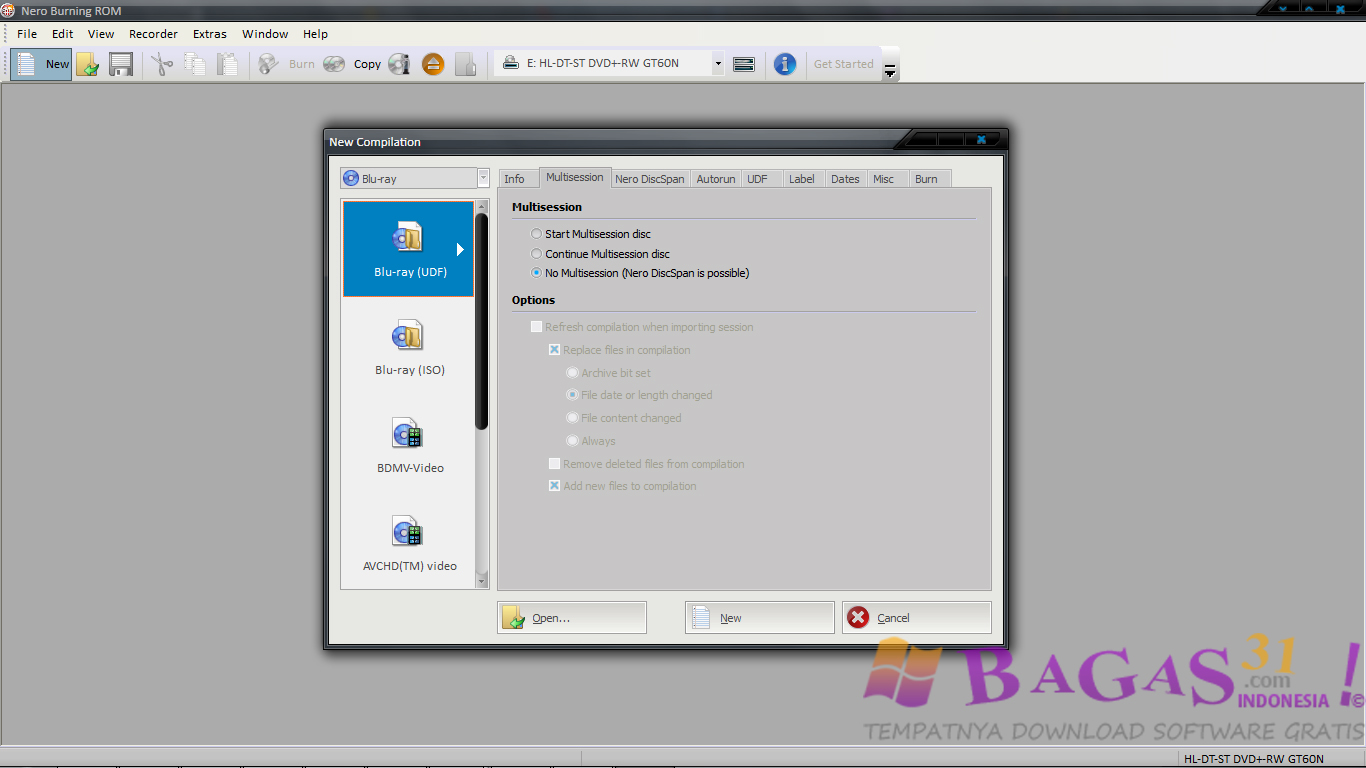Click the Get Started toolbar button
This screenshot has width=1366, height=768.
(x=843, y=64)
